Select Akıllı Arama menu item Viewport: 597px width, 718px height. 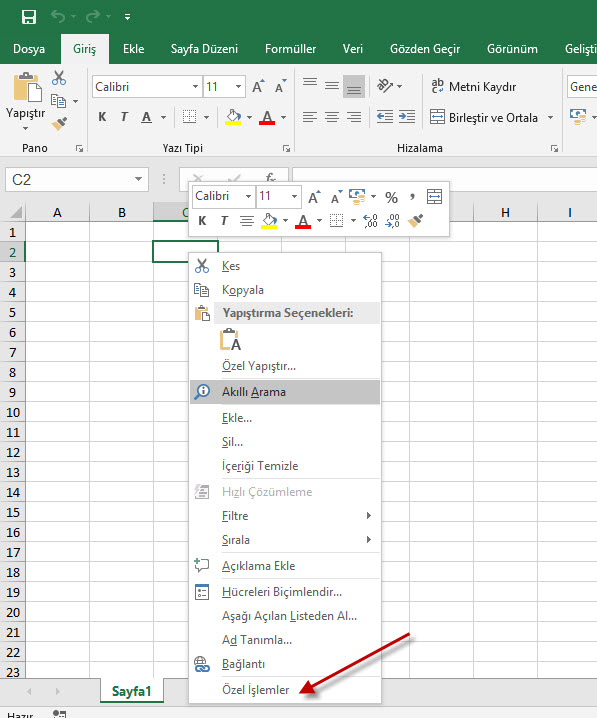click(285, 392)
